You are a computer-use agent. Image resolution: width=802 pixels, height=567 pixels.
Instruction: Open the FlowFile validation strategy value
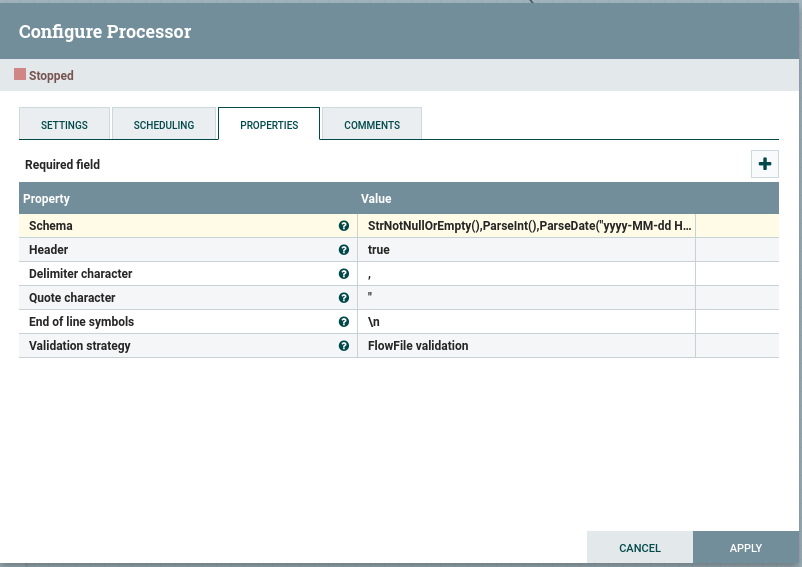click(x=526, y=346)
